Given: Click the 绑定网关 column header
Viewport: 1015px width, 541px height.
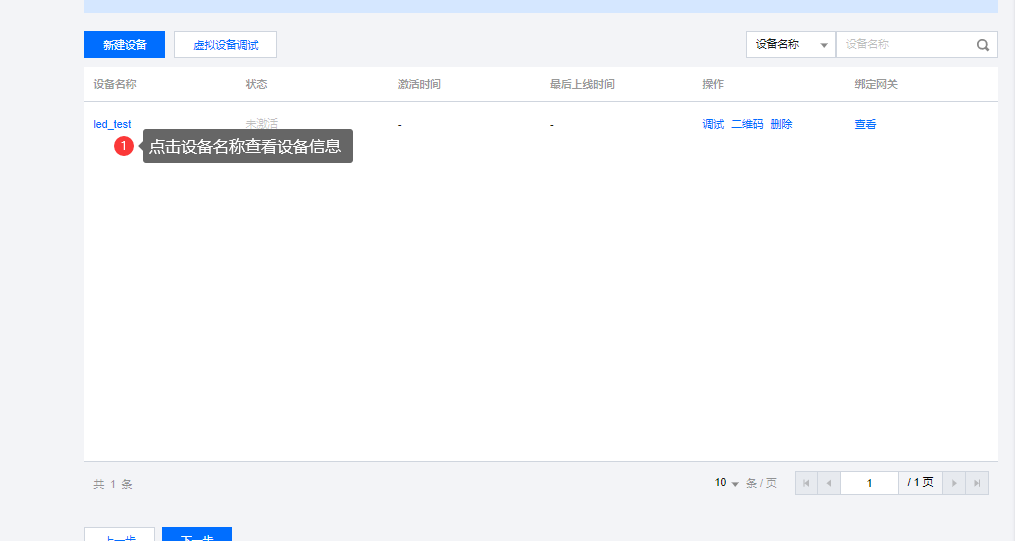Looking at the screenshot, I should click(876, 84).
